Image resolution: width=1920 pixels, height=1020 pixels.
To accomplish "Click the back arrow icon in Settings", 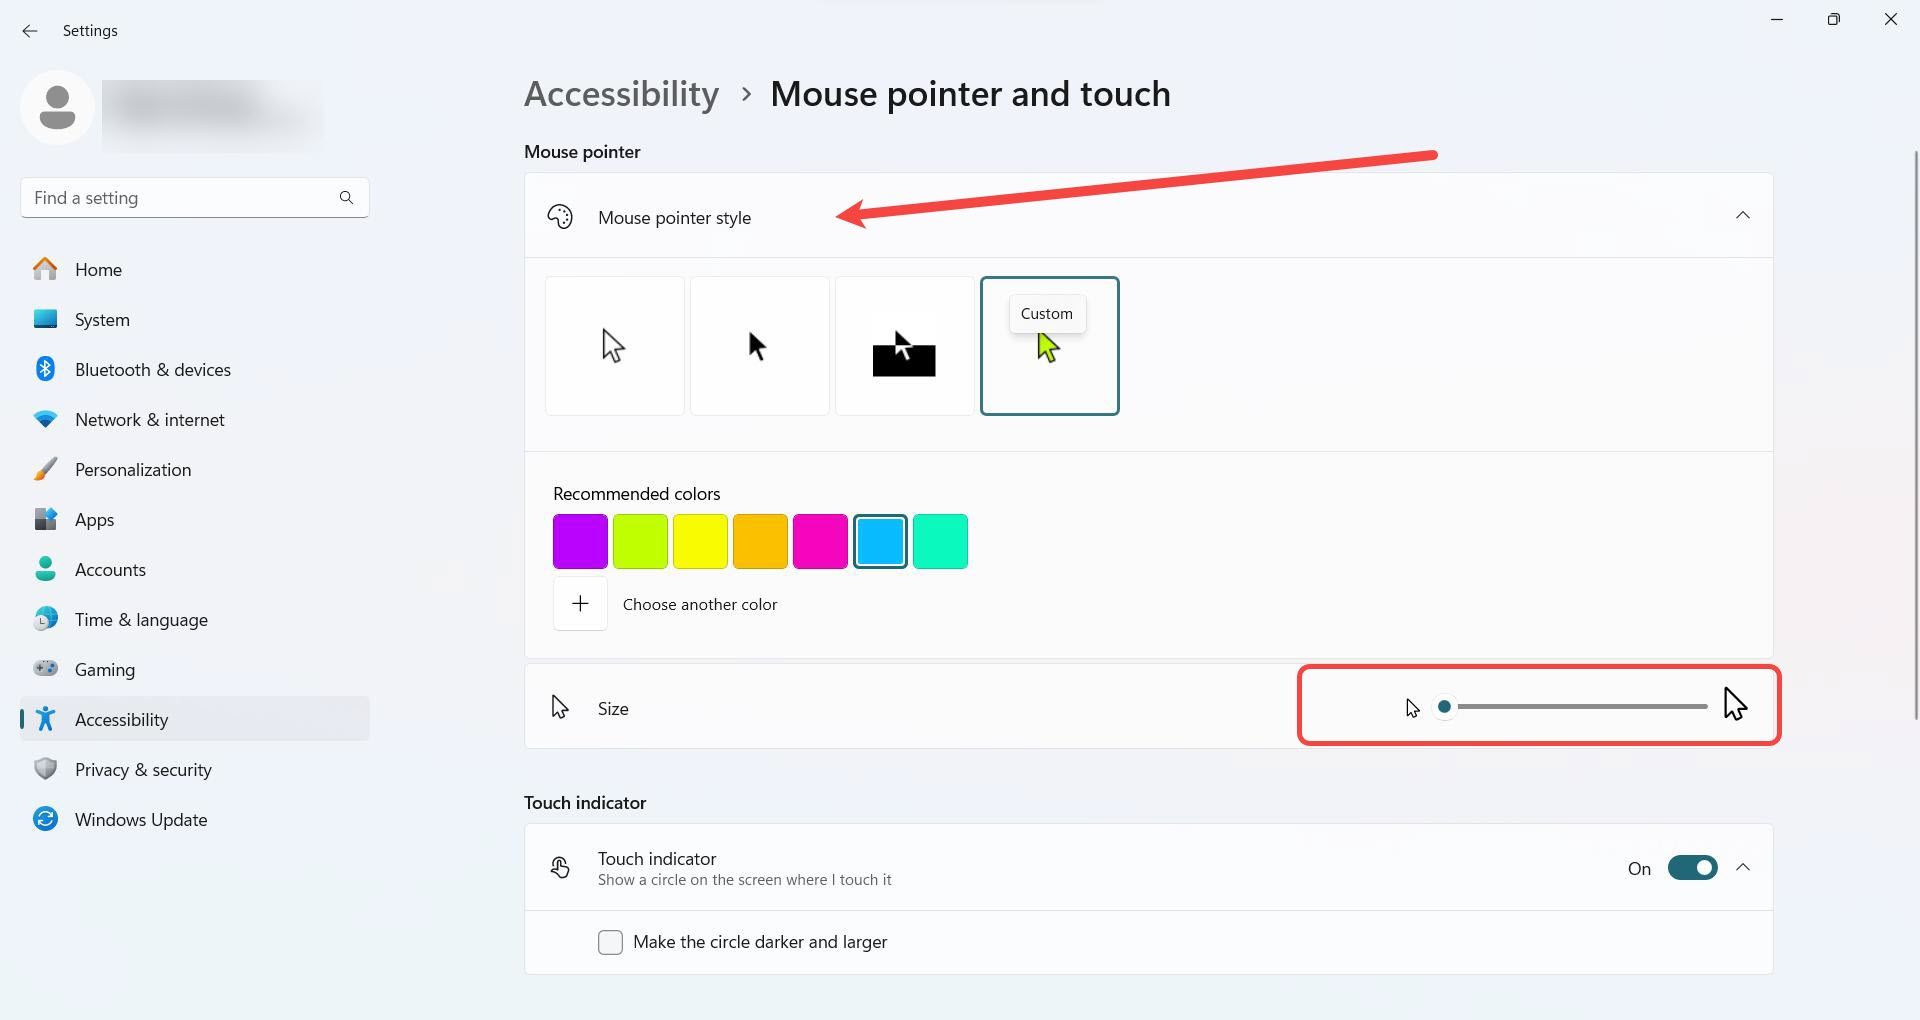I will click(x=30, y=31).
